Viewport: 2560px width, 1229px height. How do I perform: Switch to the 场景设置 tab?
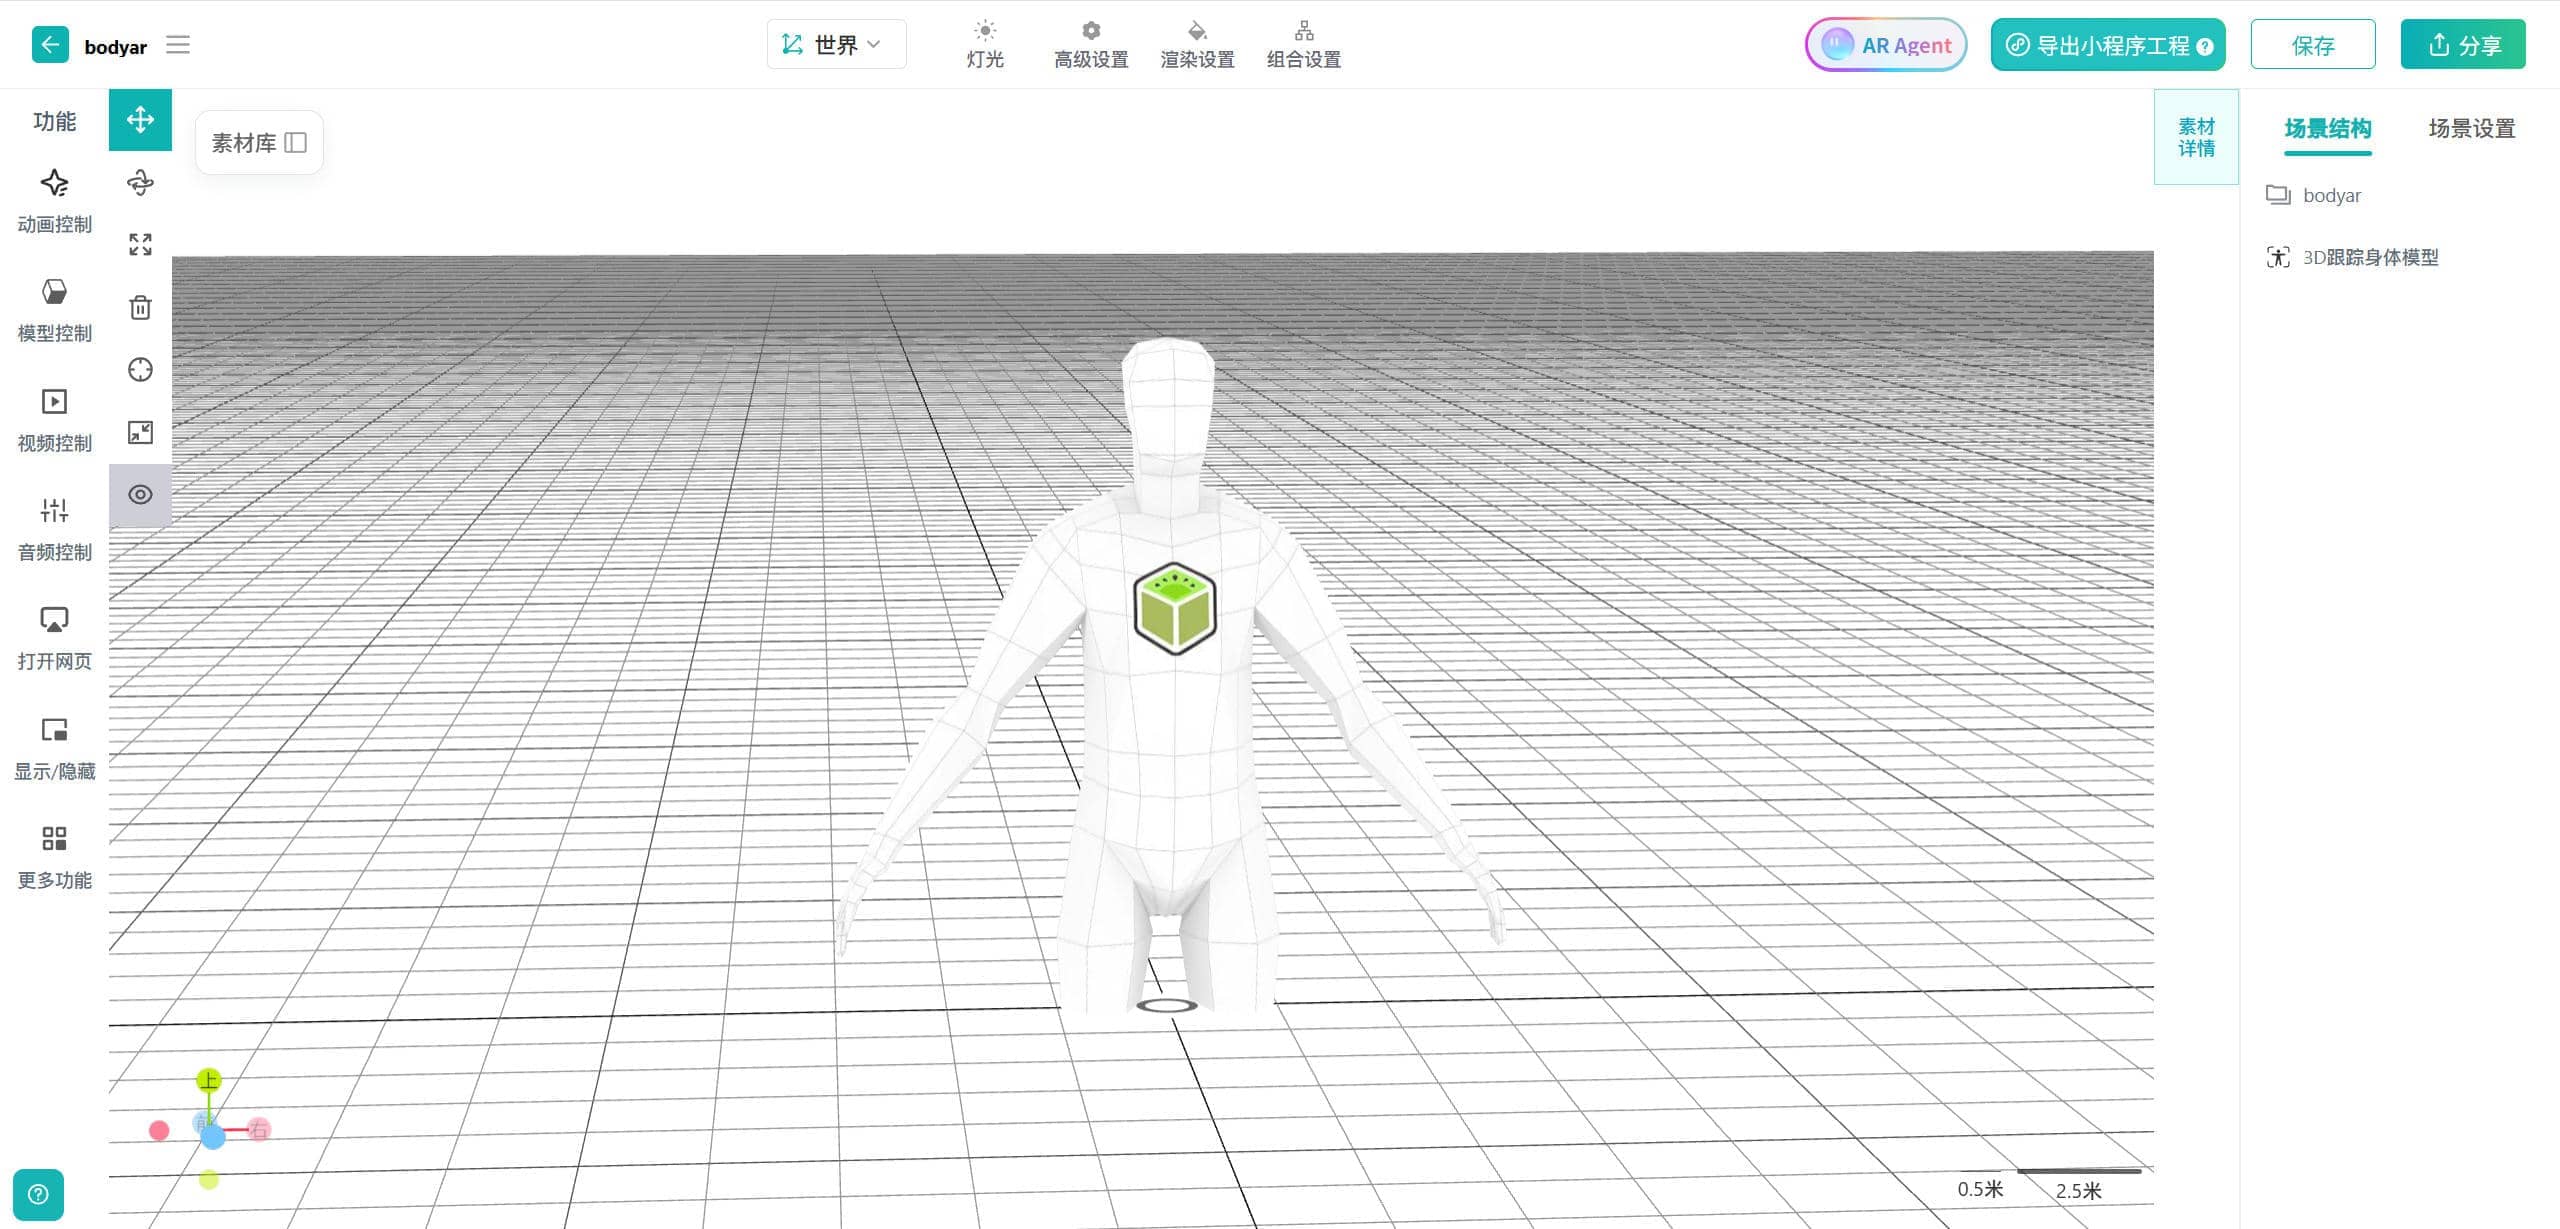[x=2471, y=128]
